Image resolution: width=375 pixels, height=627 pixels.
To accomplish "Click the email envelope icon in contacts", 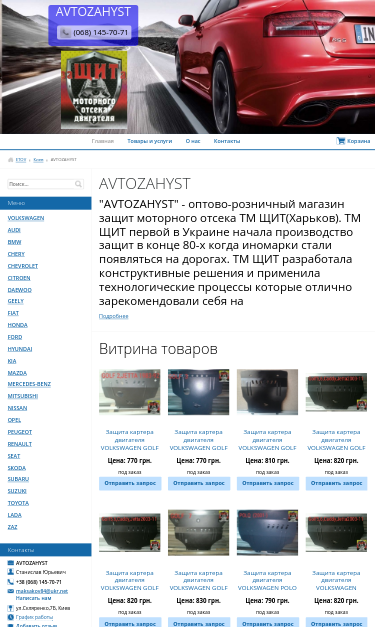I will click(10, 591).
